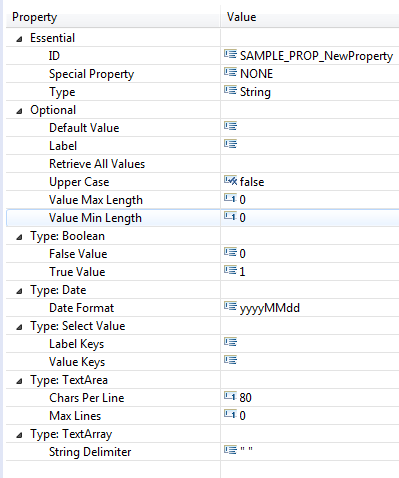Image resolution: width=399 pixels, height=478 pixels.
Task: Click the text icon in Label Keys row
Action: 230,342
